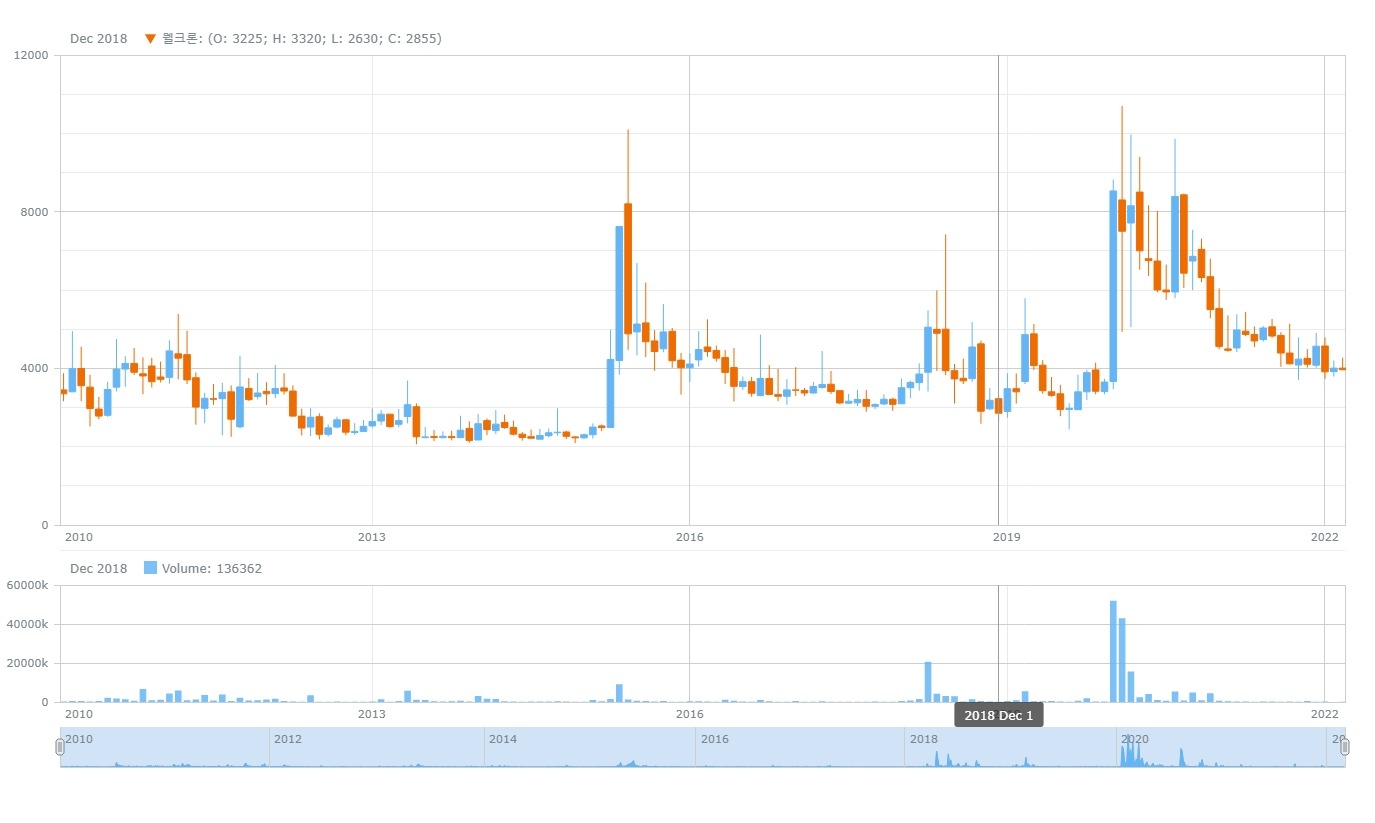This screenshot has width=1375, height=823.
Task: Click the 60000k volume axis label
Action: point(29,586)
